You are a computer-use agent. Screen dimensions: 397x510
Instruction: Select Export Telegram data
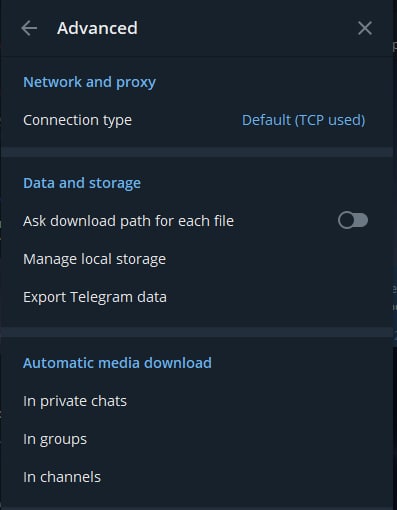197,297
